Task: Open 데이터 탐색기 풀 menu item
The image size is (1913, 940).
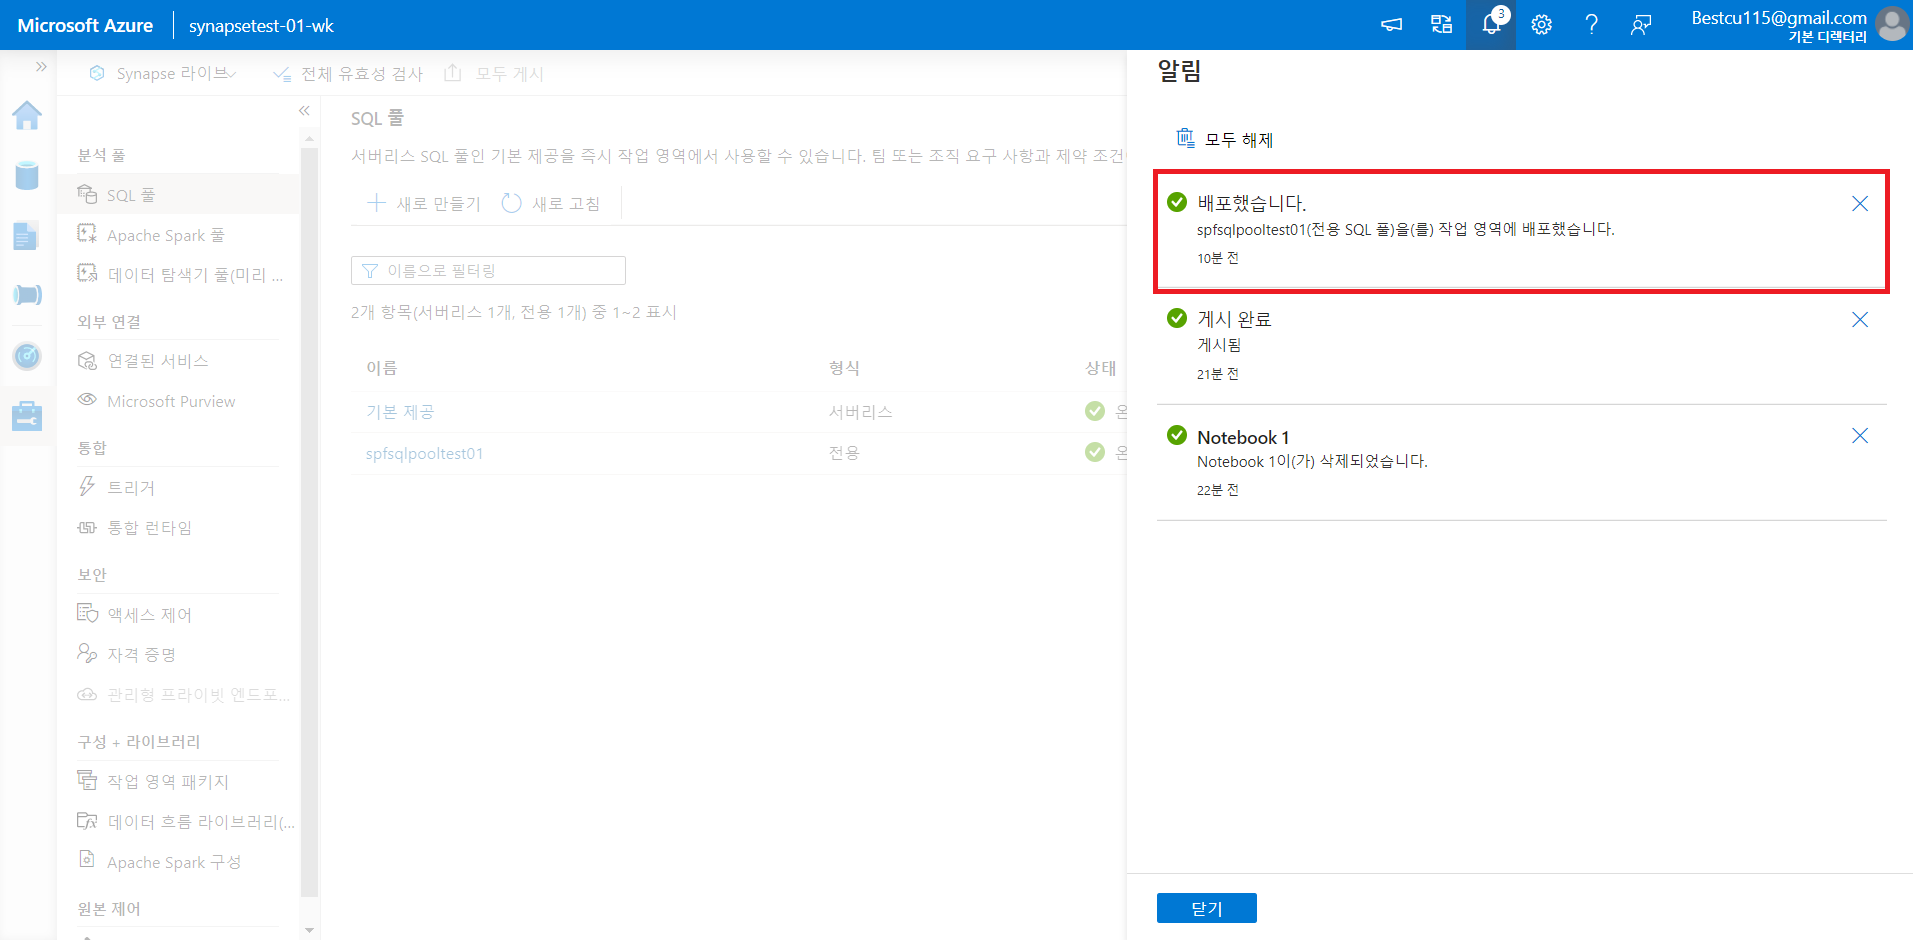Action: [x=180, y=275]
